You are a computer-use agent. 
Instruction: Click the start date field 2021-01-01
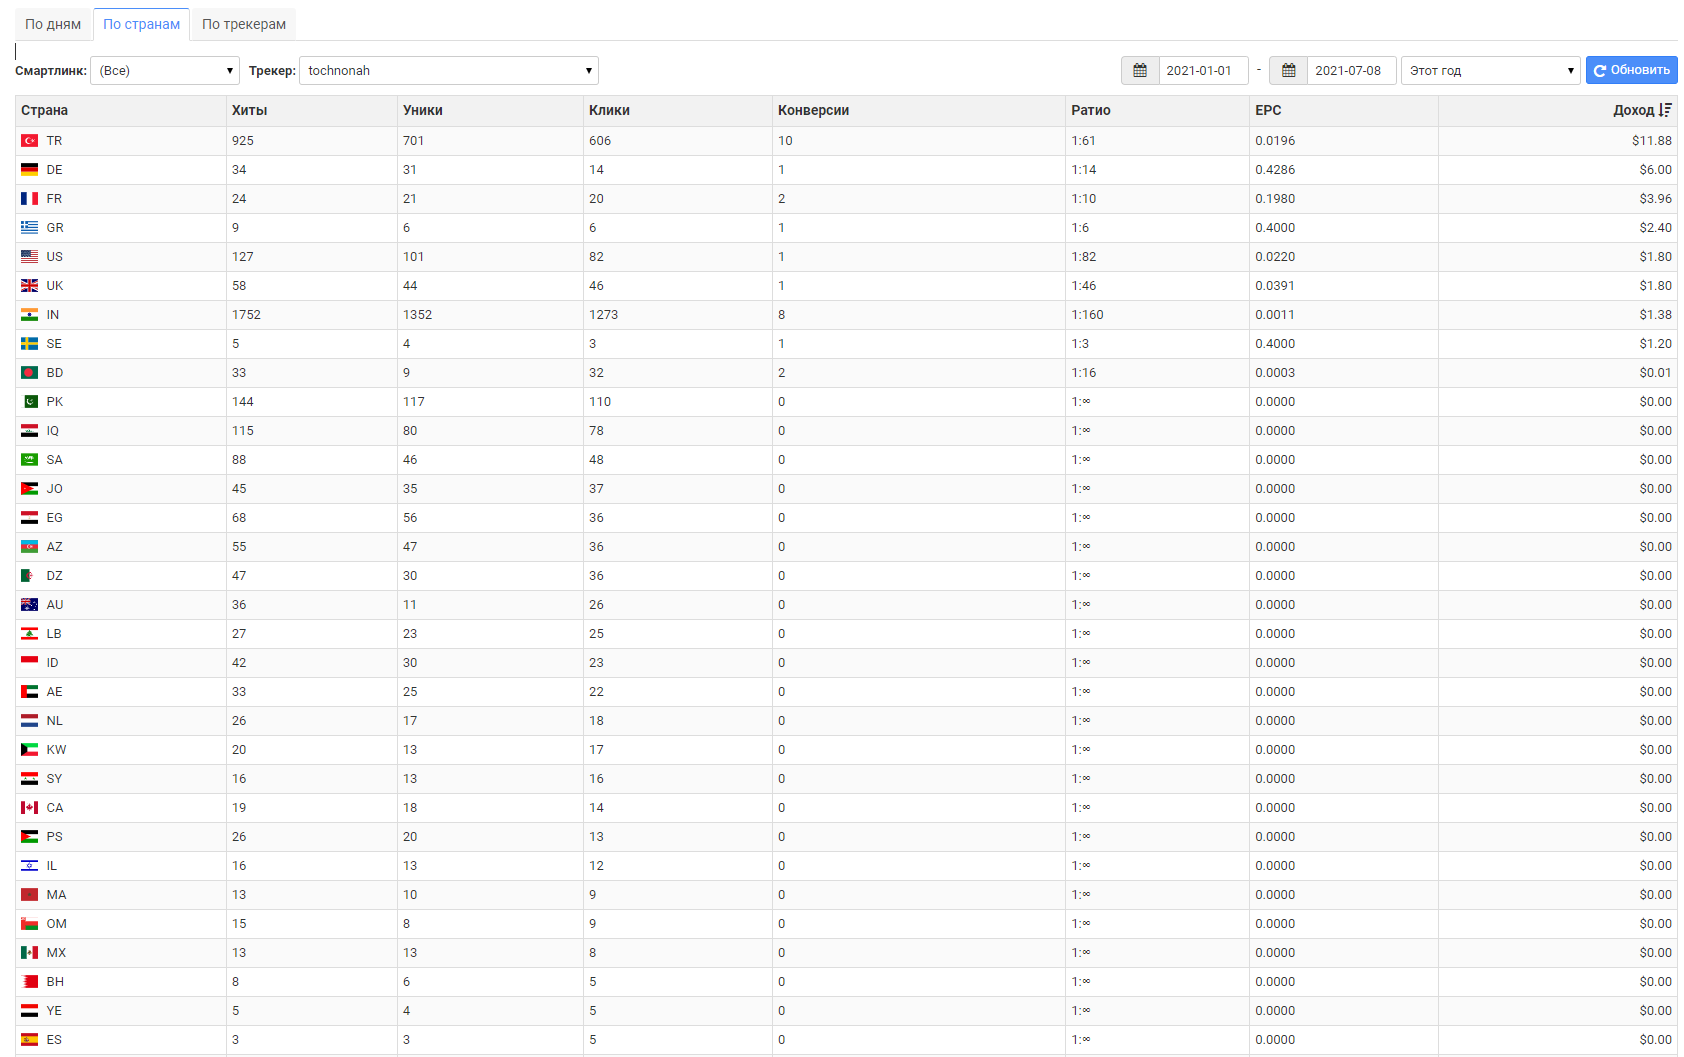pos(1203,71)
